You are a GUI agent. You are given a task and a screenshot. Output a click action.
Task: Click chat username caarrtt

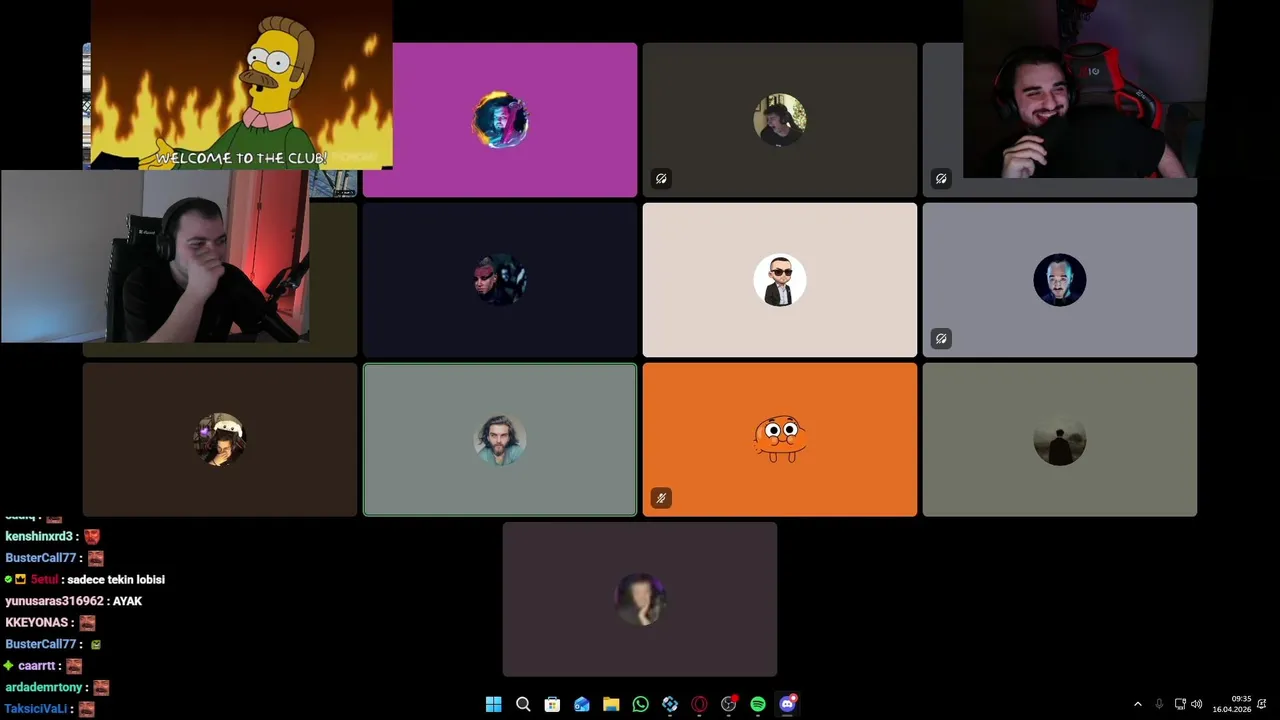(37, 666)
